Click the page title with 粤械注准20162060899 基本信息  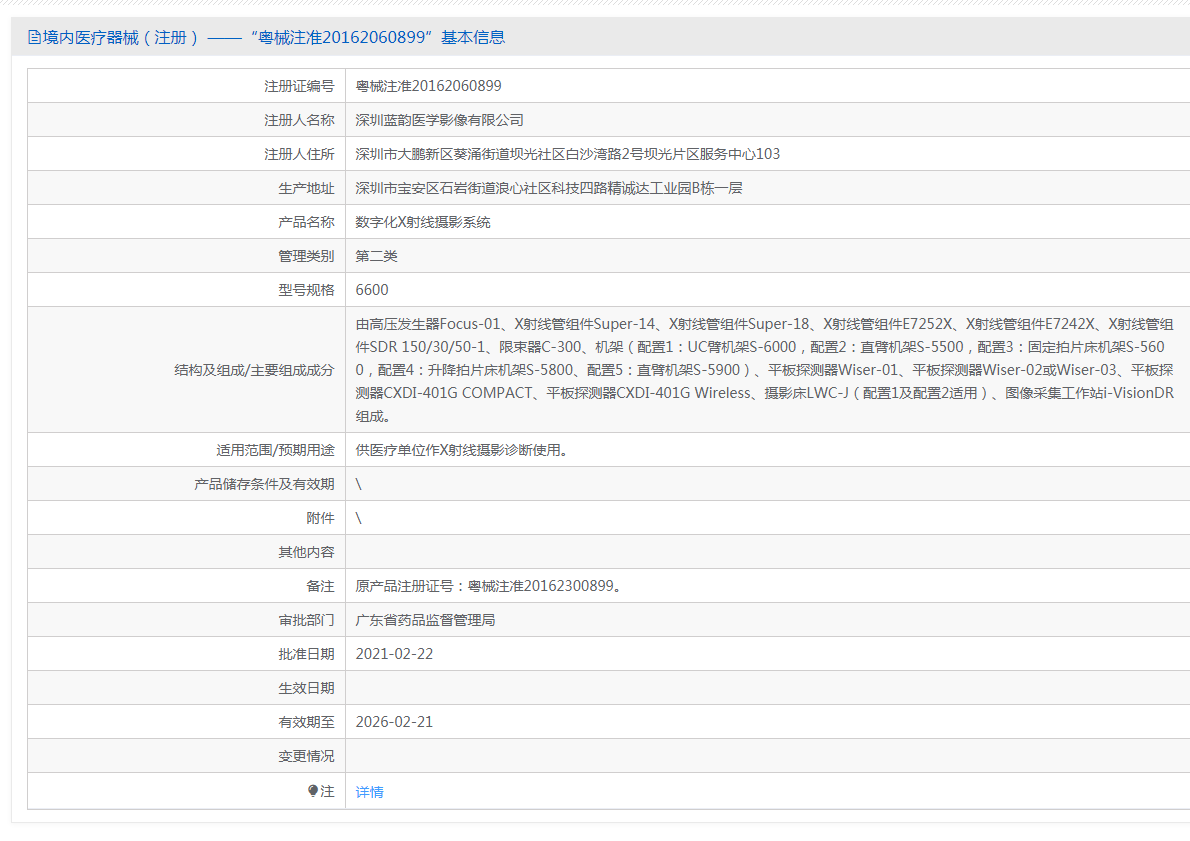[274, 38]
